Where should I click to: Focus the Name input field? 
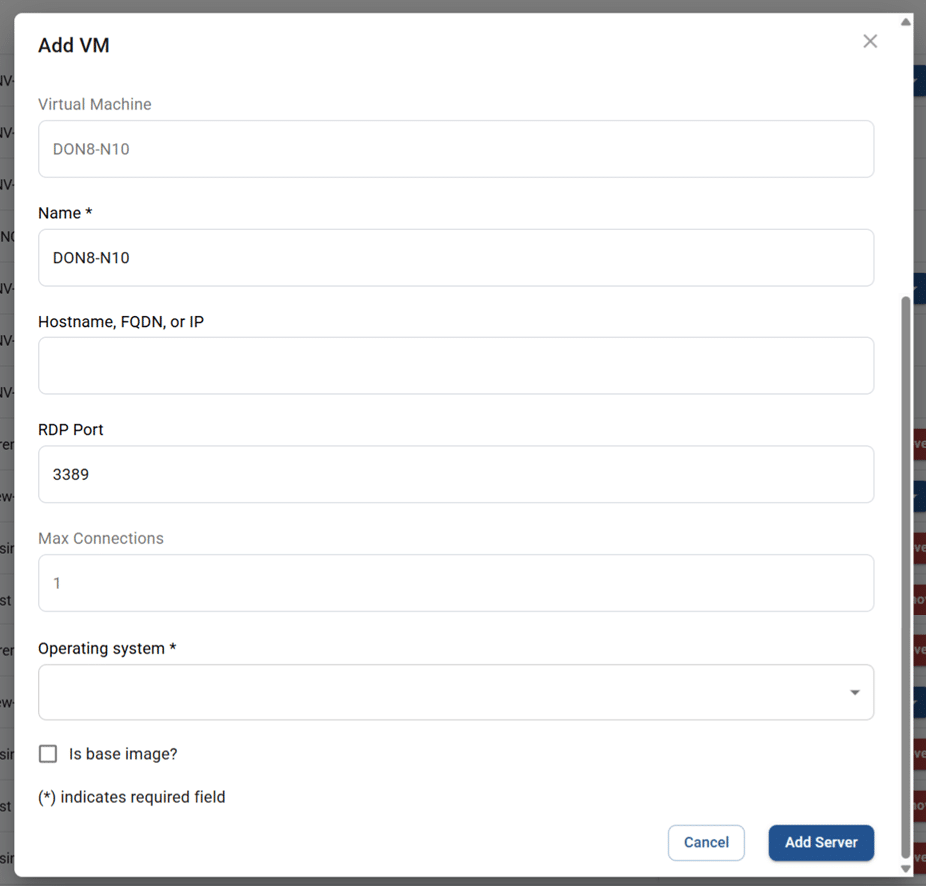(x=456, y=257)
